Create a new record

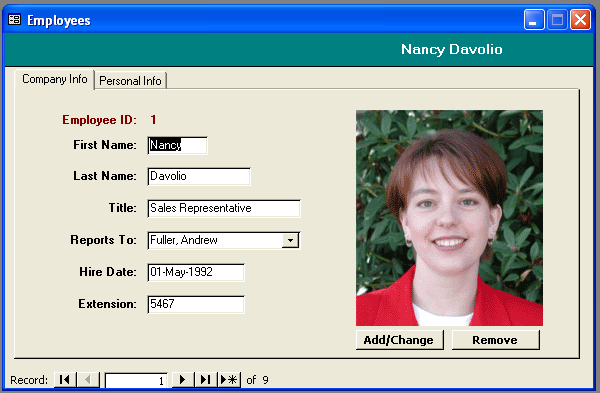(229, 380)
